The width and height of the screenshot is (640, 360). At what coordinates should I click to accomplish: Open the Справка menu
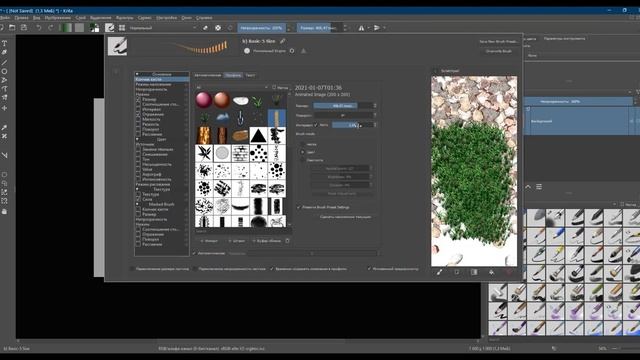[204, 18]
